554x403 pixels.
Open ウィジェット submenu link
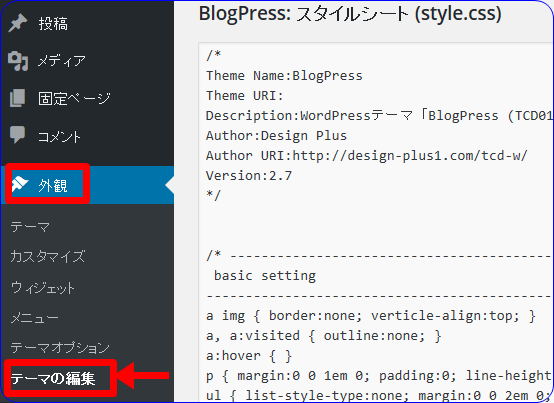tap(42, 288)
